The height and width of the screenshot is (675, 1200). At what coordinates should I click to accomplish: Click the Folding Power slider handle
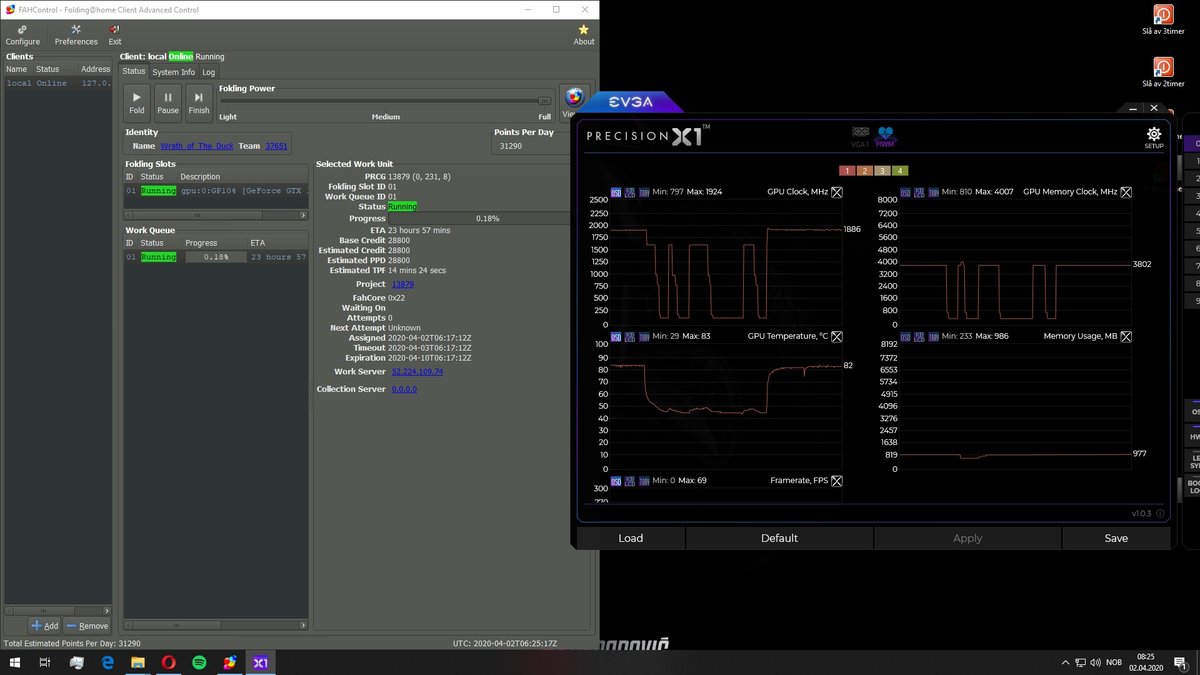pyautogui.click(x=545, y=100)
